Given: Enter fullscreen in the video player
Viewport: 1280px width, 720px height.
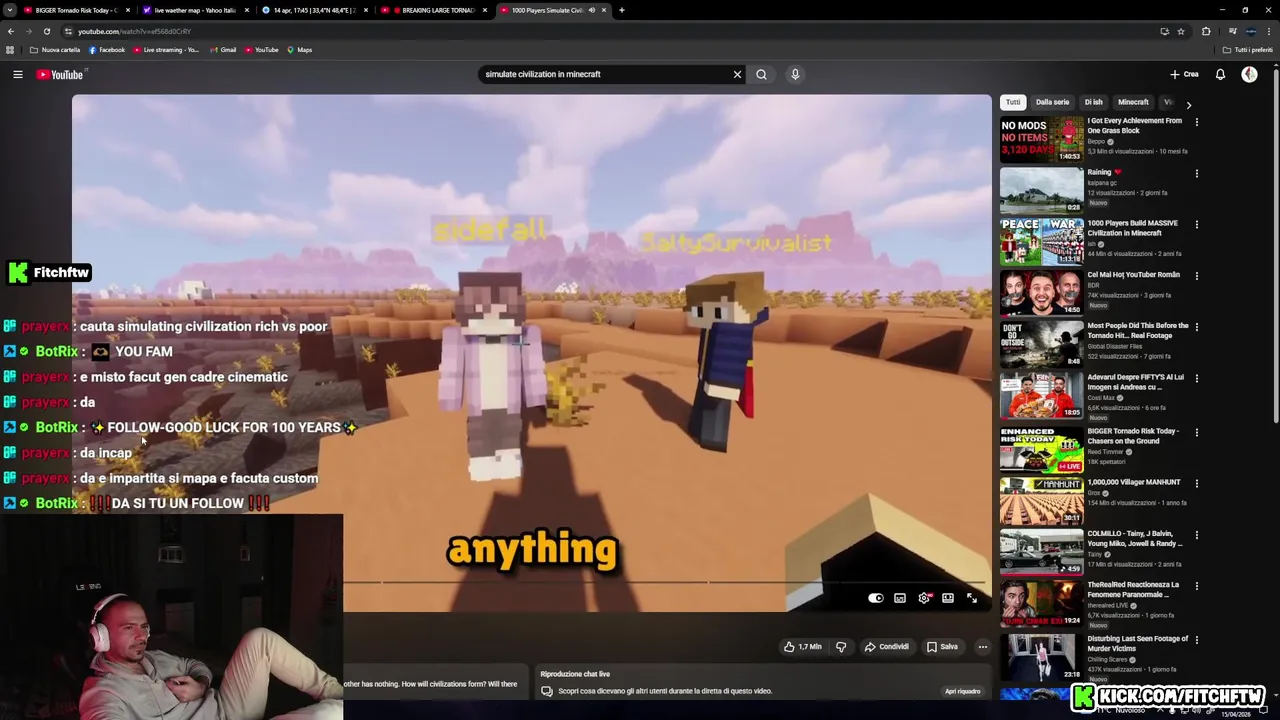Looking at the screenshot, I should coord(972,598).
